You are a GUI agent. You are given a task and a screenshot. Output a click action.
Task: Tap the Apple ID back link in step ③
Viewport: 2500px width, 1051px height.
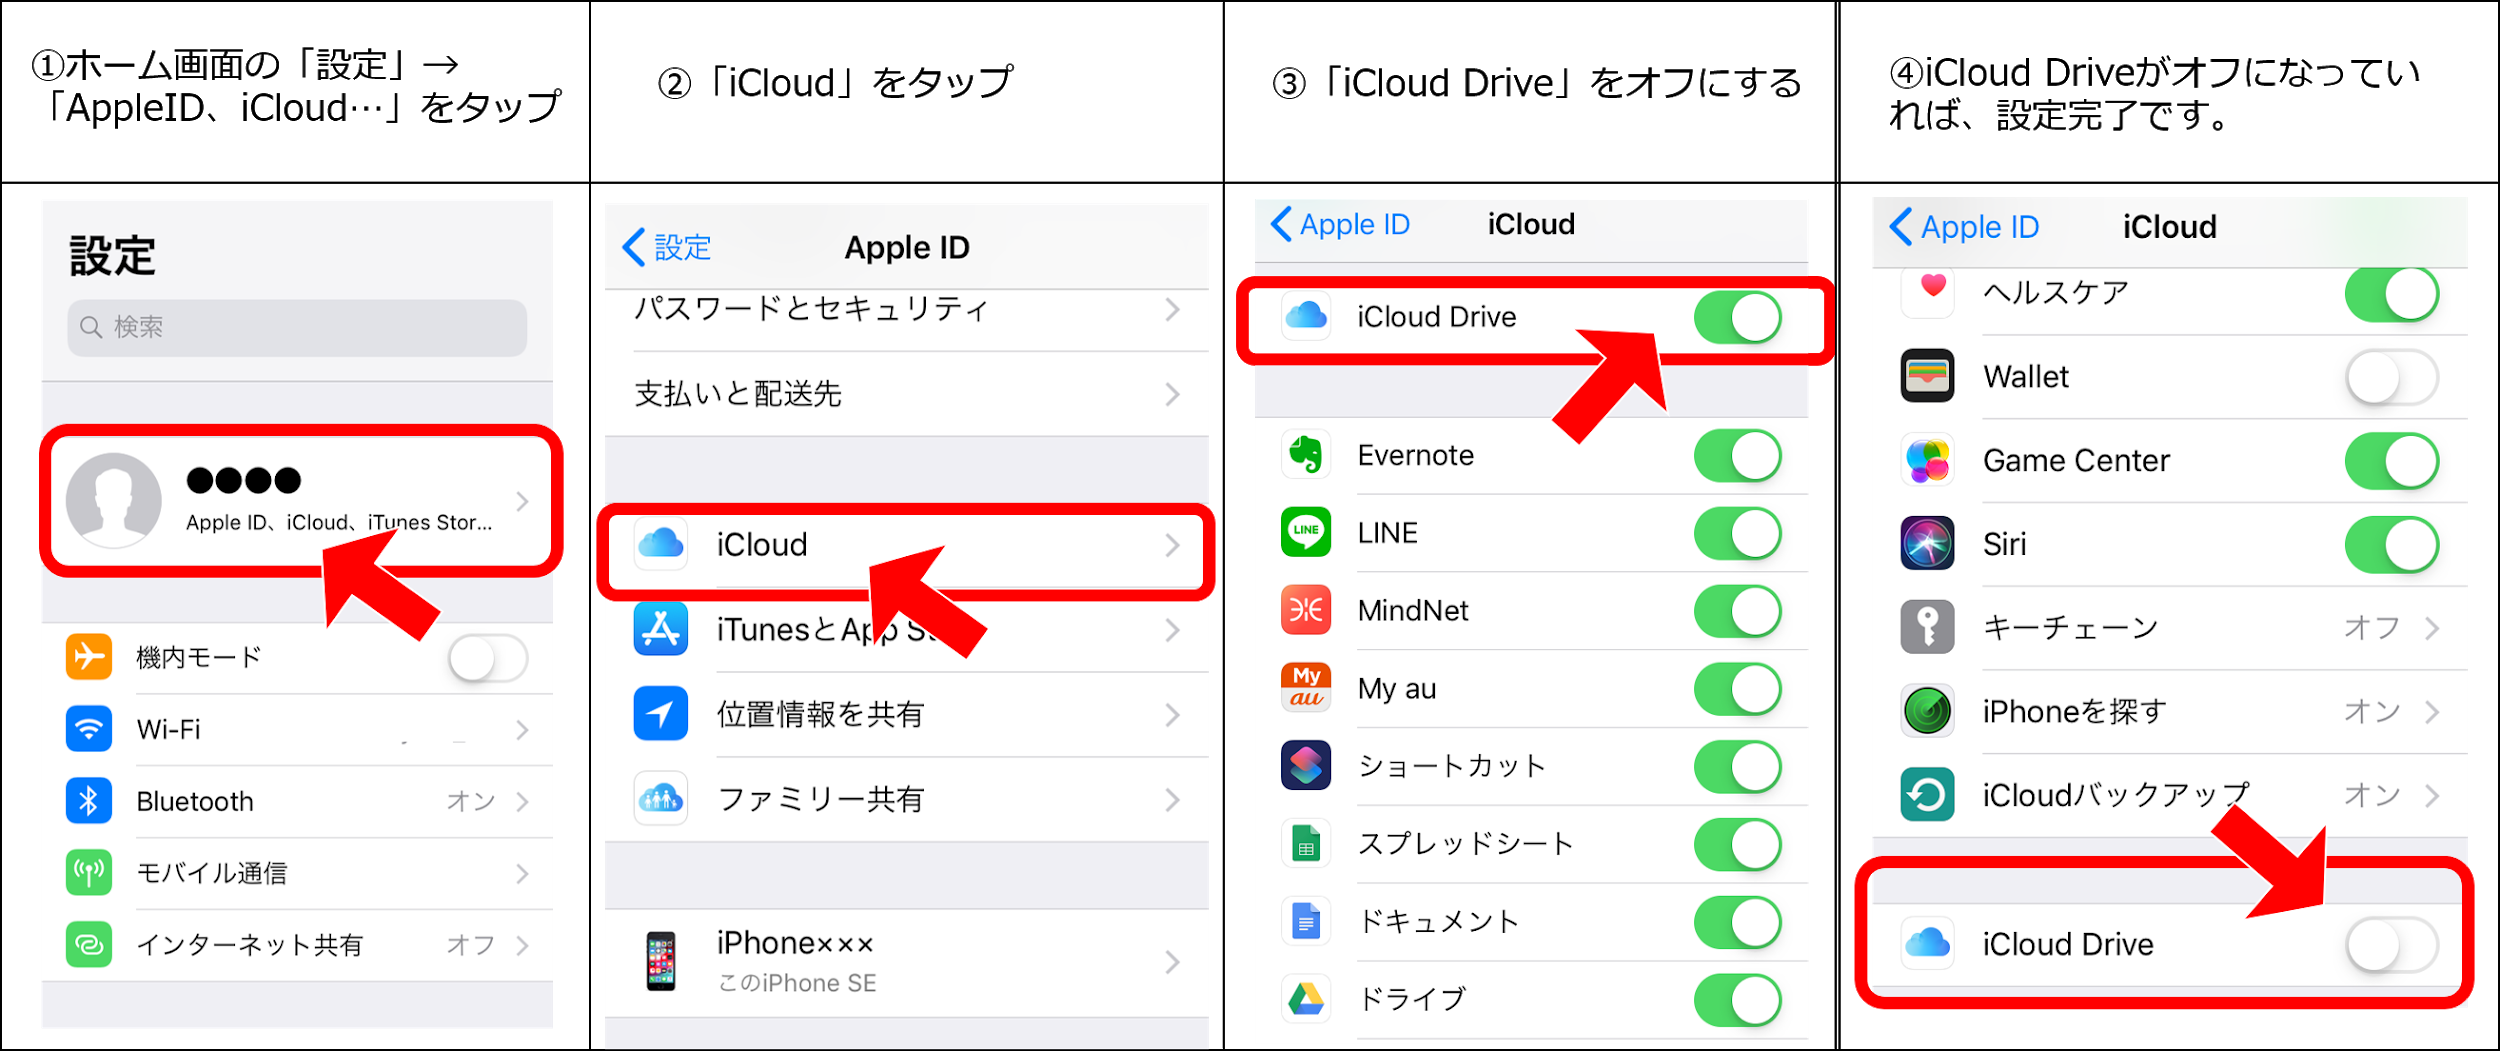tap(1340, 224)
